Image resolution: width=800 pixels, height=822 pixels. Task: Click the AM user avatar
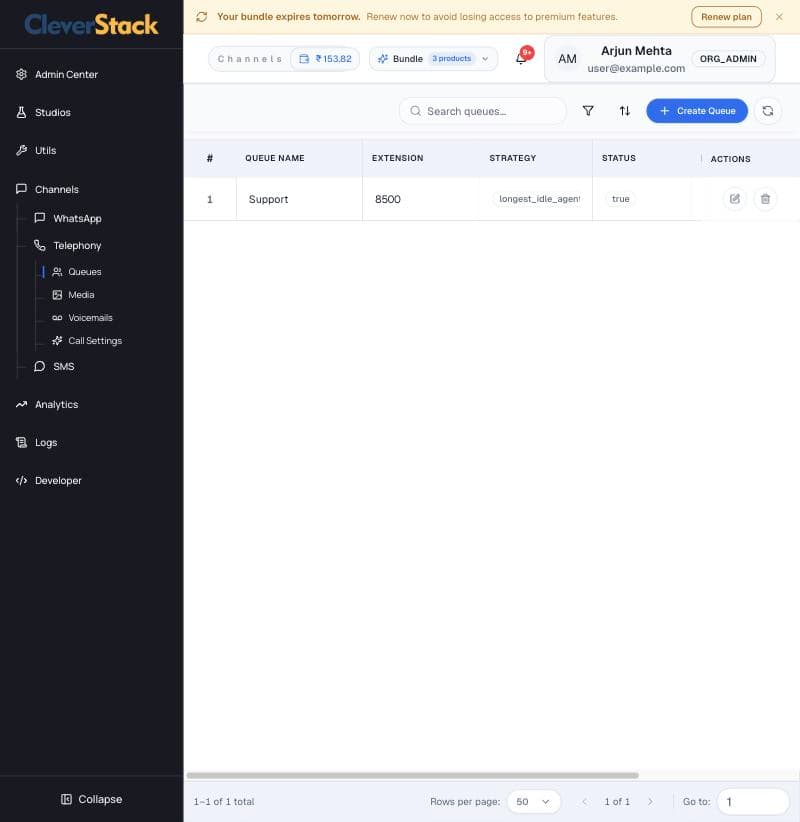(567, 59)
